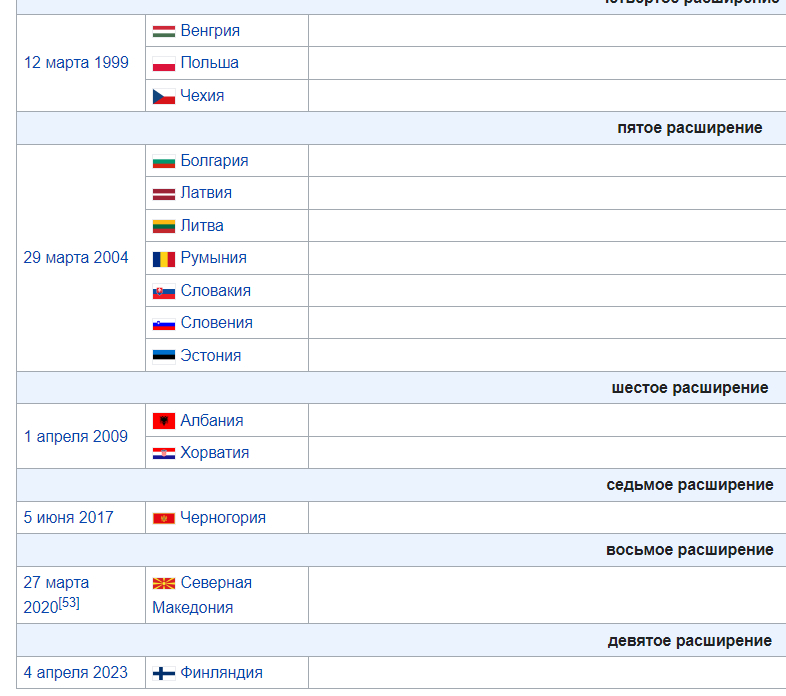Click the Romania flag icon
786x696 pixels.
[164, 259]
